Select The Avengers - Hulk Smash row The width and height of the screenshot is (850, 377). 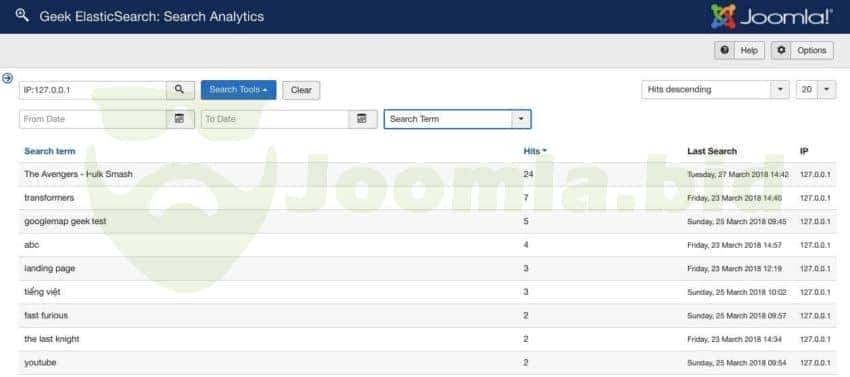(427, 175)
